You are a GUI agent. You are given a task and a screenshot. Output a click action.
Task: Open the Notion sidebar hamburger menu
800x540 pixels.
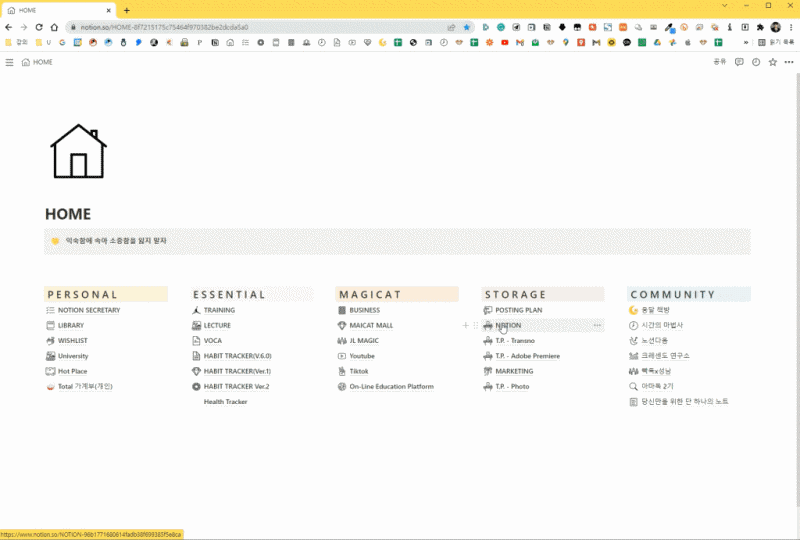(9, 62)
